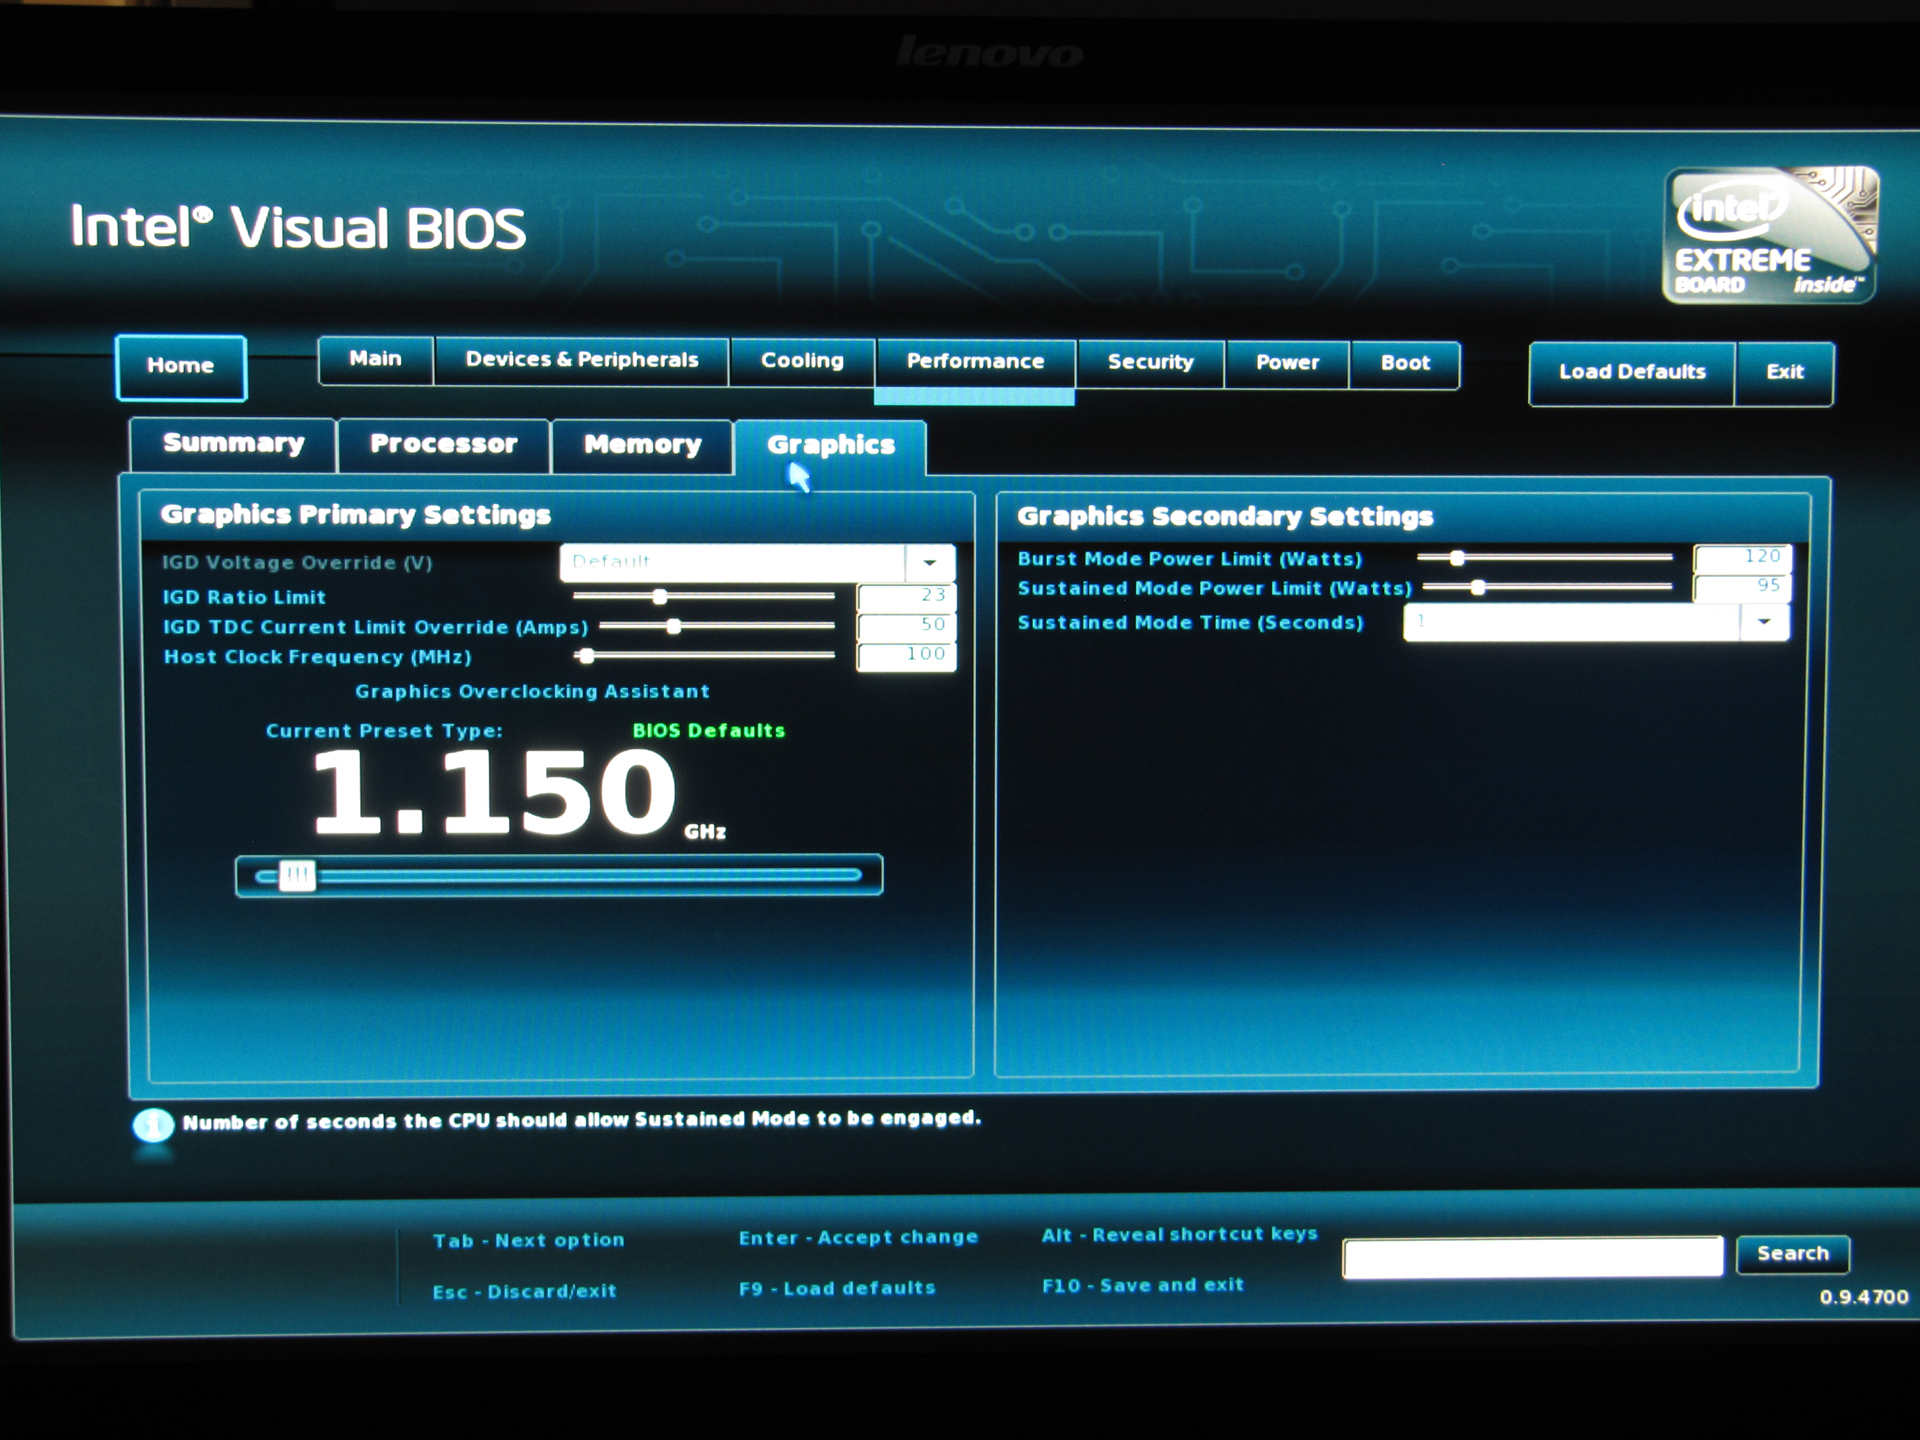Click the IGD Voltage Override Default field

(x=733, y=563)
